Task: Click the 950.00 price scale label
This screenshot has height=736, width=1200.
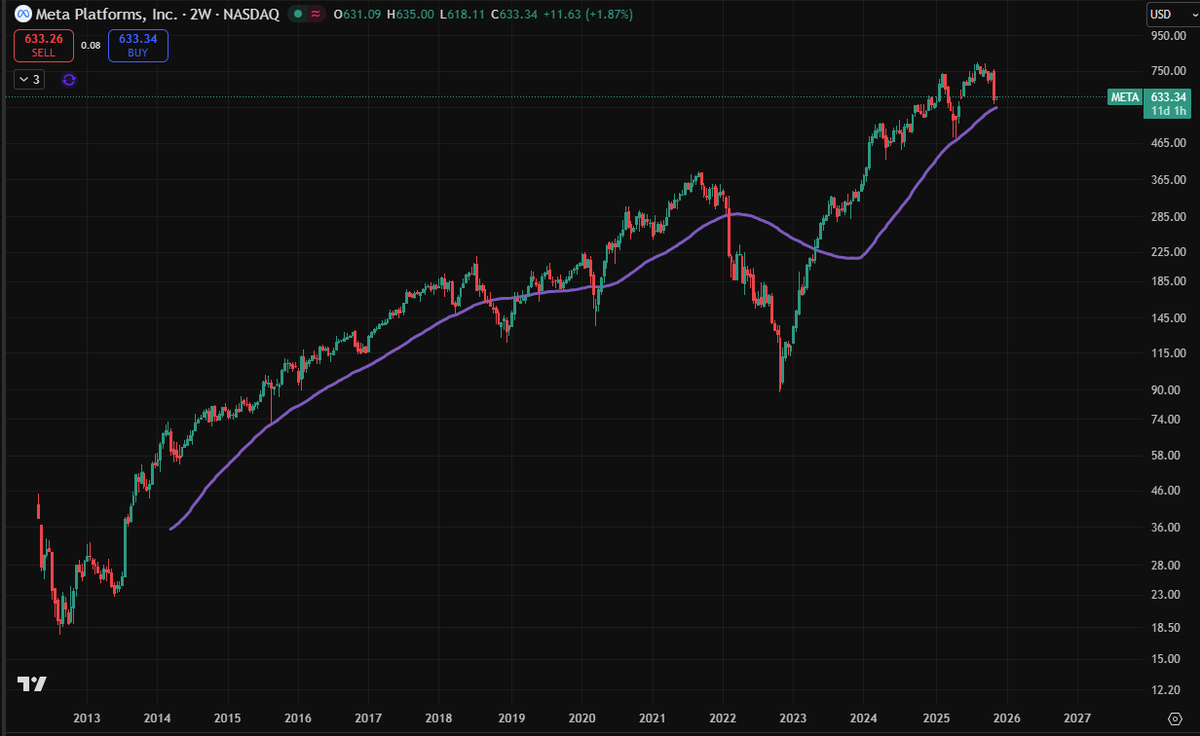Action: click(1167, 35)
